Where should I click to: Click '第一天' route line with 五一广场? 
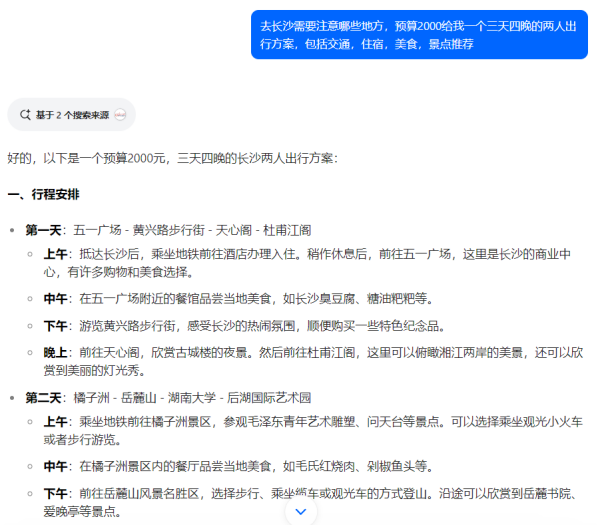click(x=168, y=230)
